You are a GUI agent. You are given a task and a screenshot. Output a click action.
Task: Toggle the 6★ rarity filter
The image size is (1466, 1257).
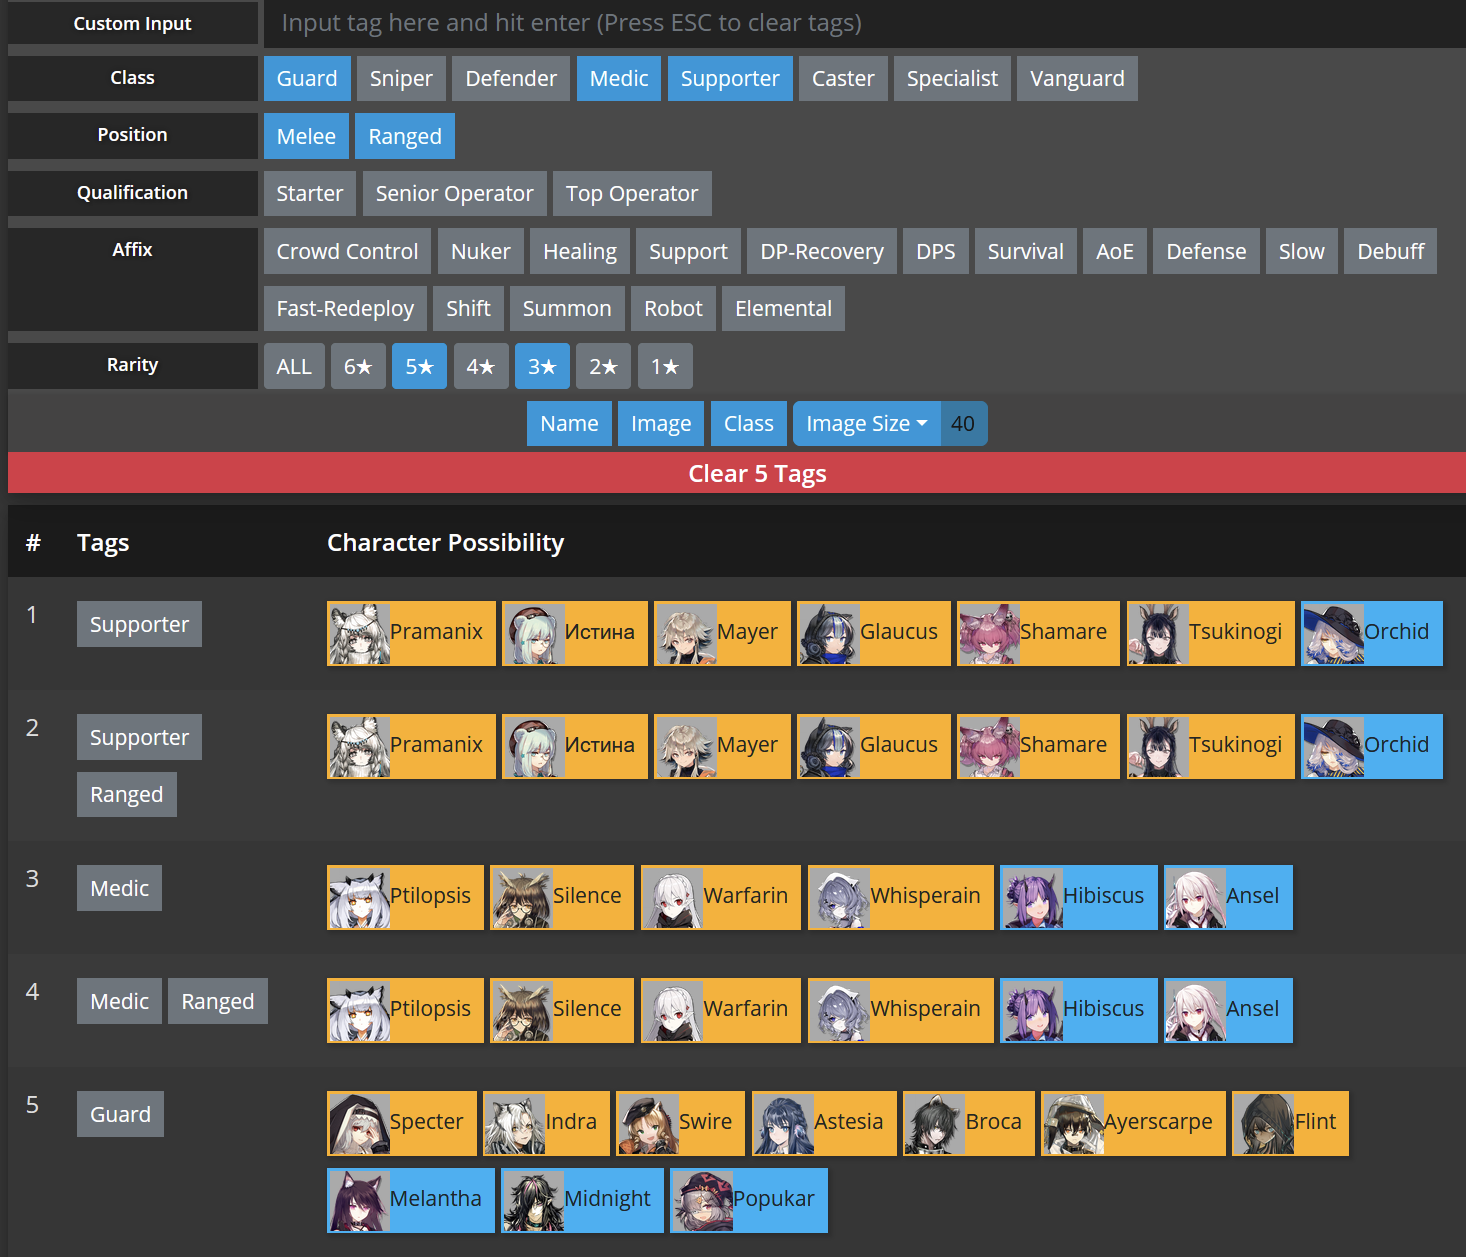pos(358,366)
